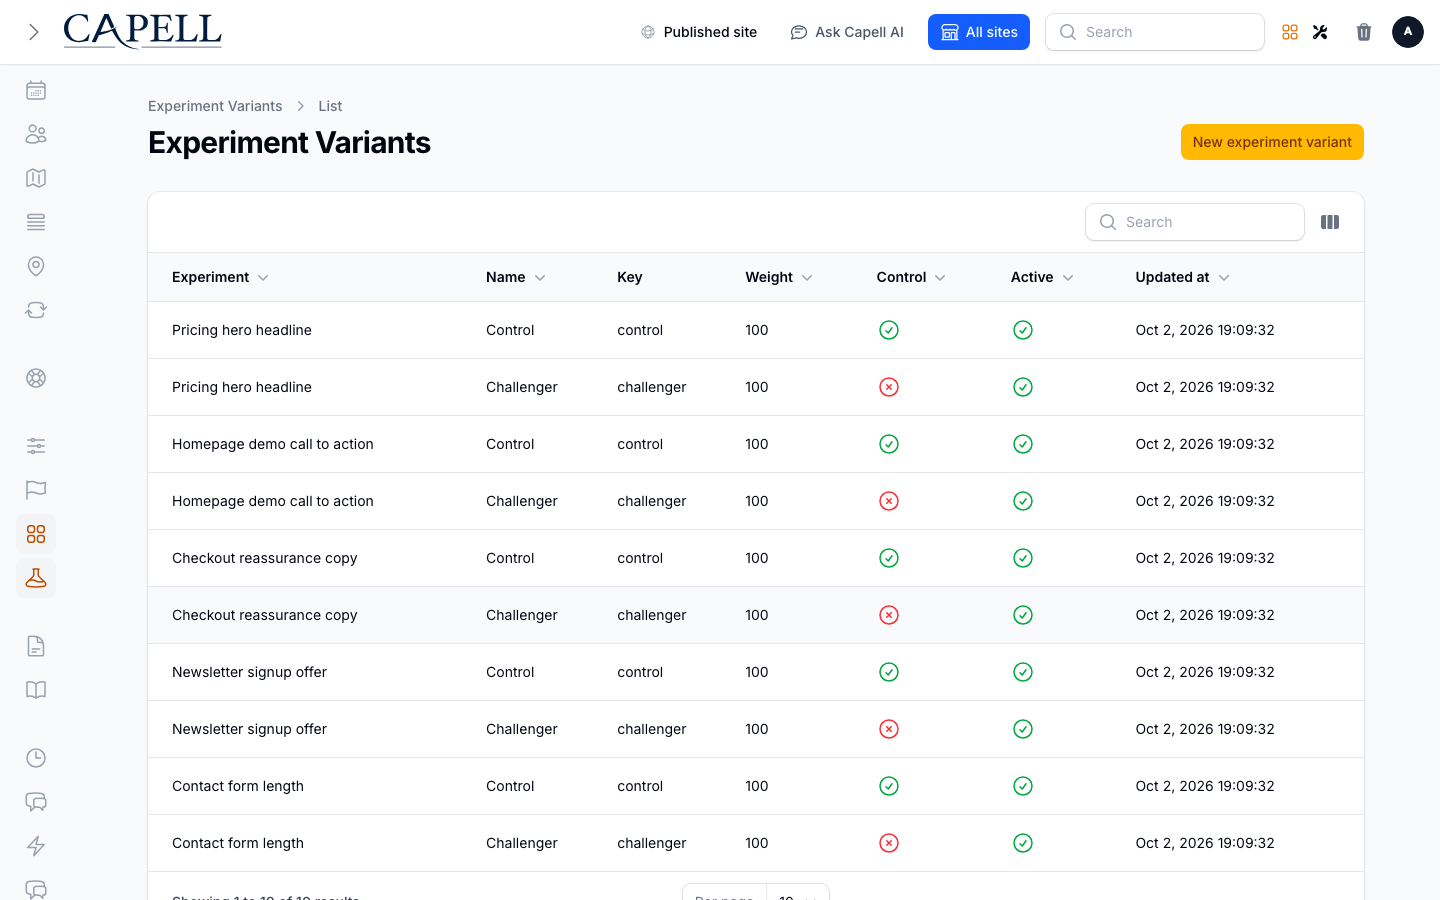Open the Newsletter signup offer Challenger row
Viewport: 1440px width, 900px height.
[756, 729]
